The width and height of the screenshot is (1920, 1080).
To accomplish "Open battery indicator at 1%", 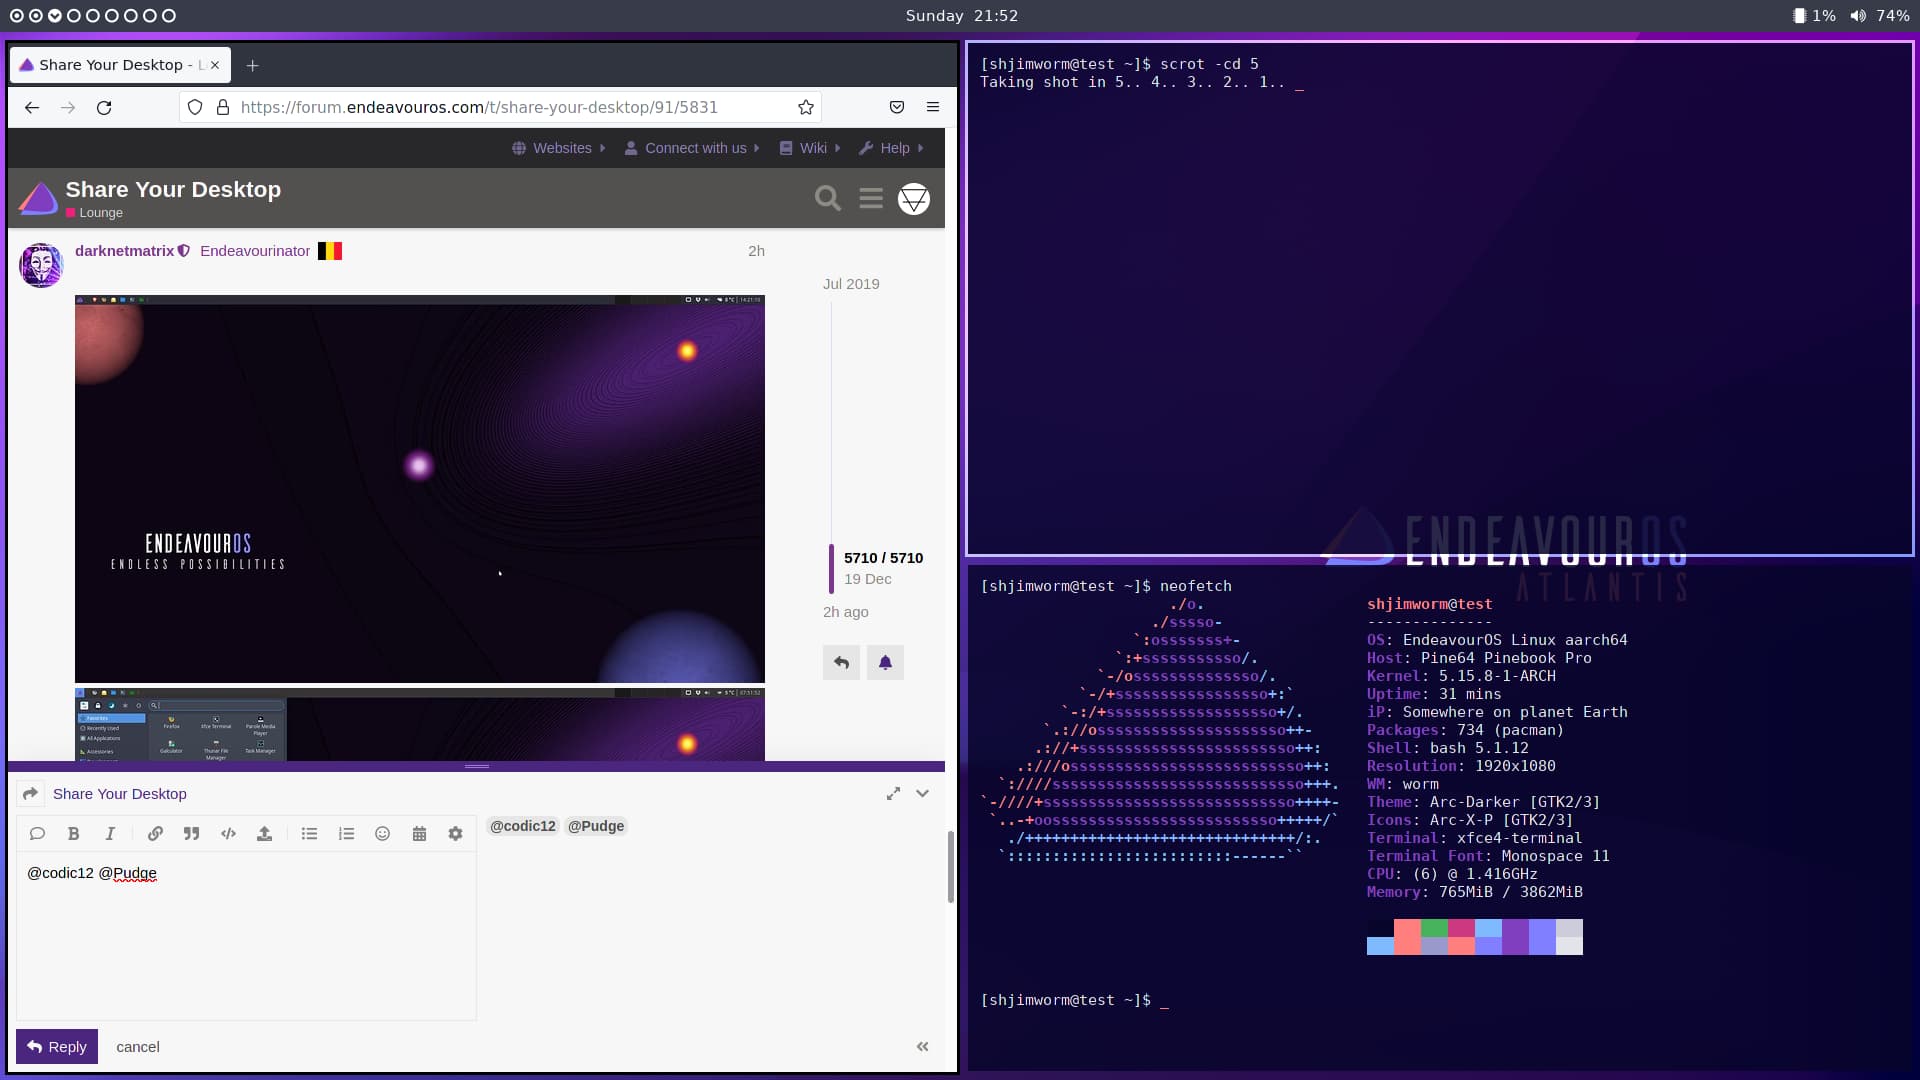I will pos(1814,16).
